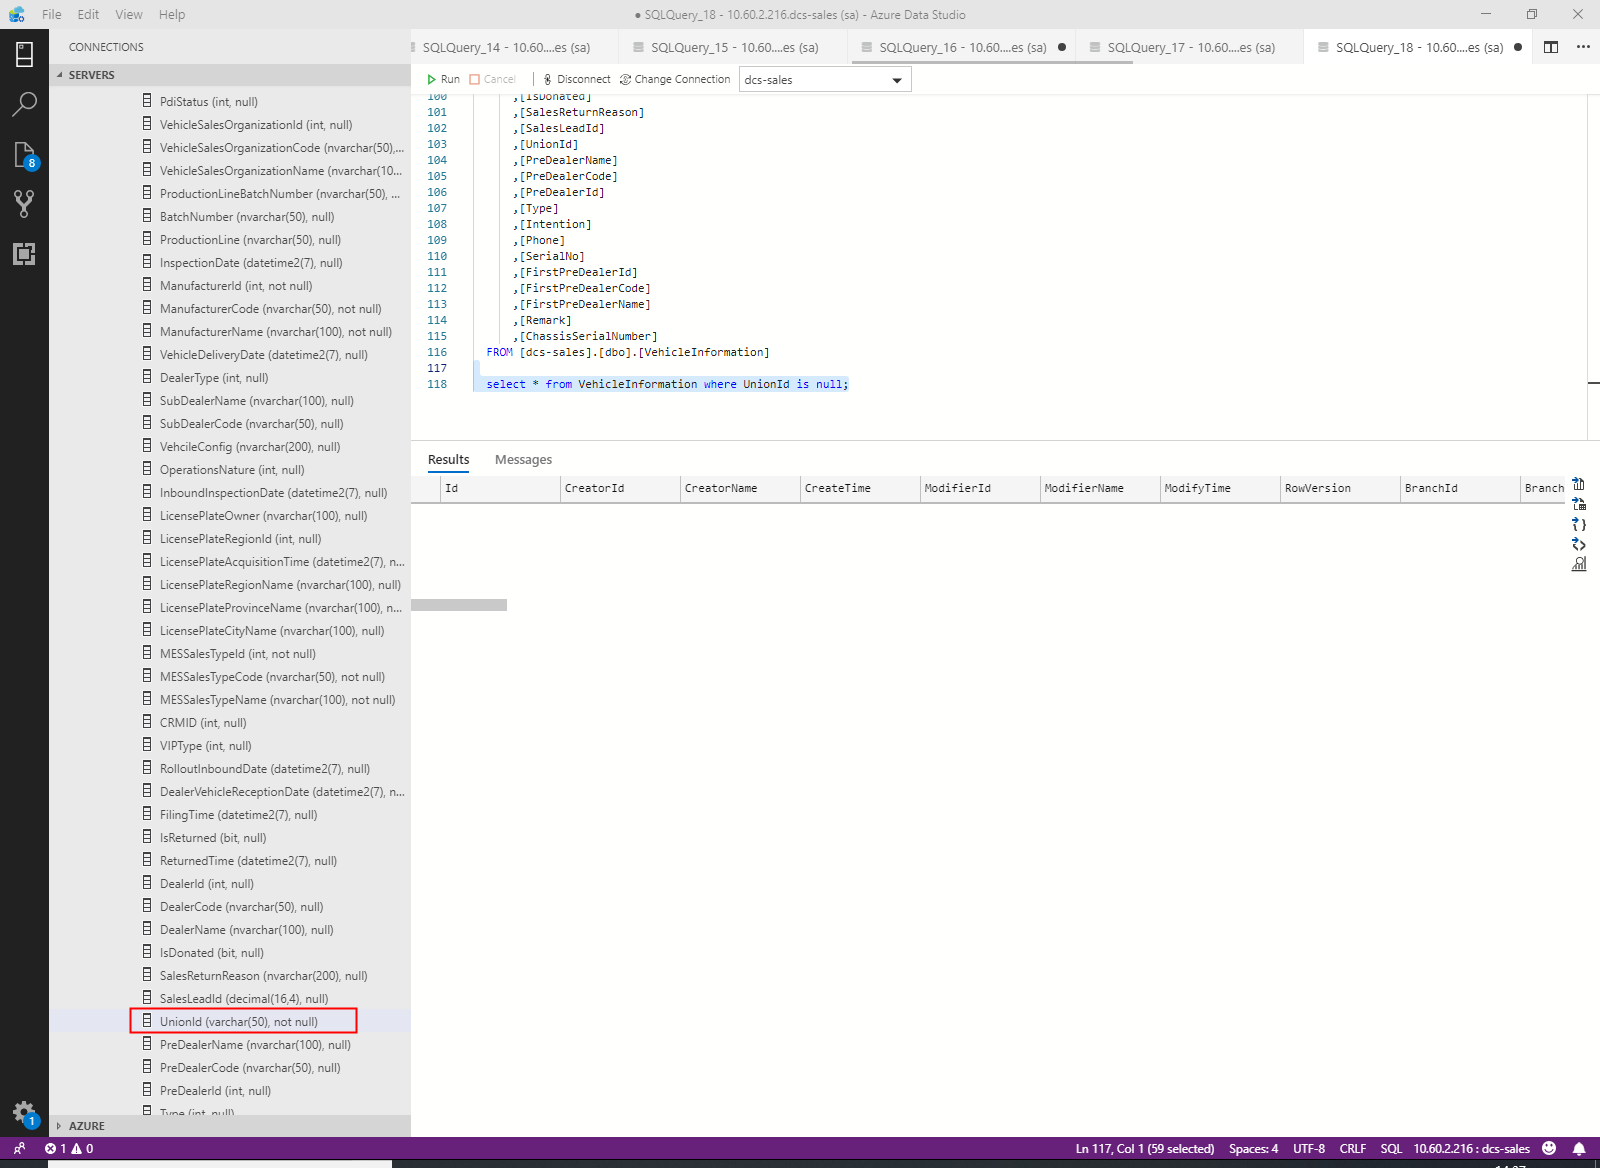The height and width of the screenshot is (1168, 1600).
Task: Click the RowVersion column header
Action: pos(1340,489)
